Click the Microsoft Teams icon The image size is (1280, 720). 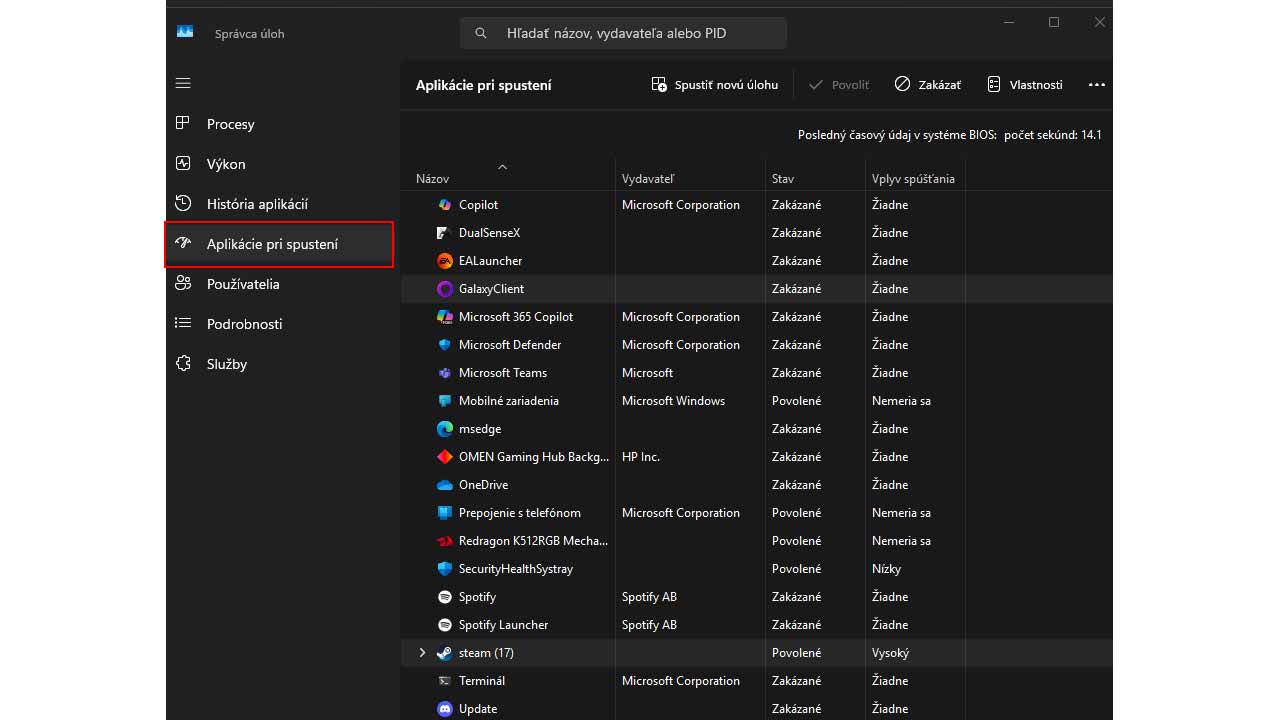point(445,373)
